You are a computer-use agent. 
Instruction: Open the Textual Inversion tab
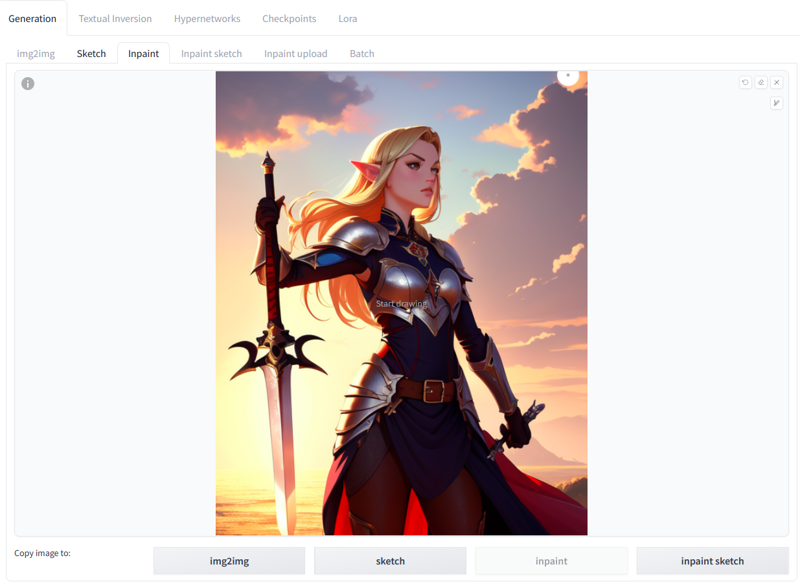[115, 19]
